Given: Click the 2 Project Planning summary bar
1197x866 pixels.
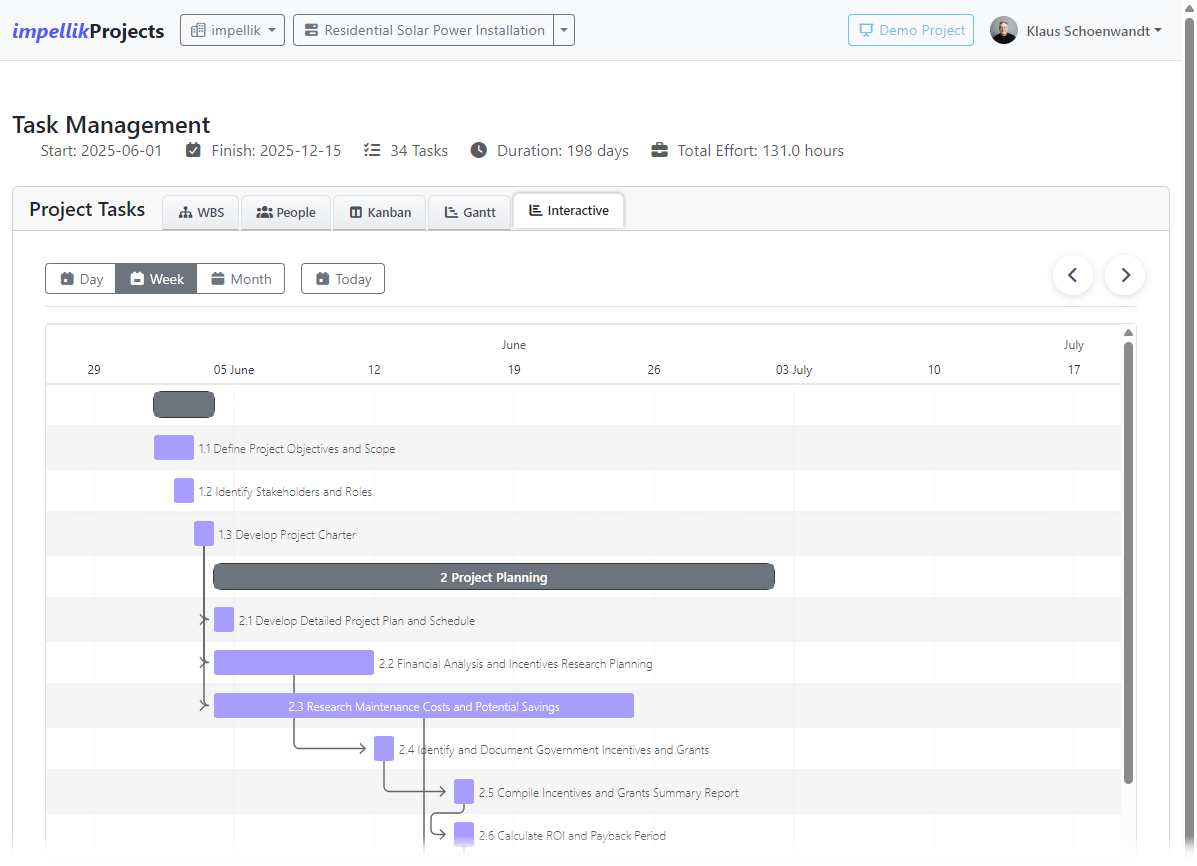Looking at the screenshot, I should (x=494, y=577).
